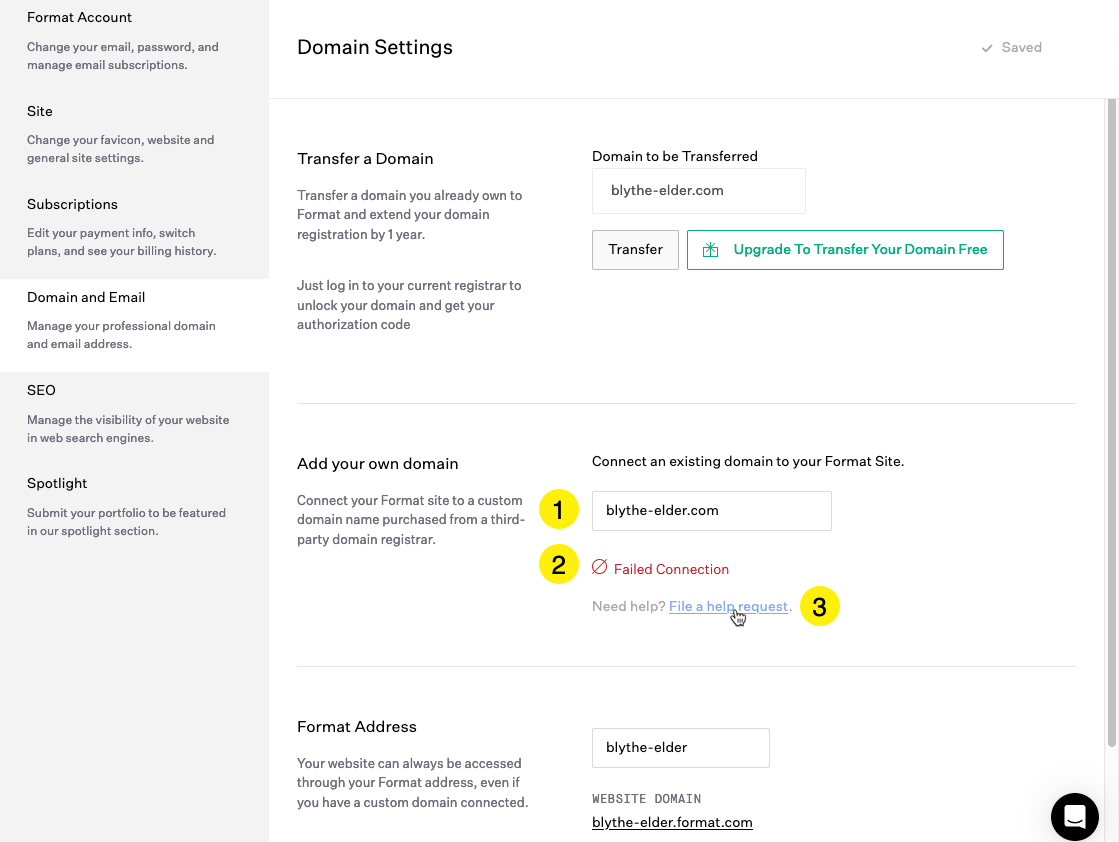
Task: Open SEO settings in sidebar
Action: 41,390
